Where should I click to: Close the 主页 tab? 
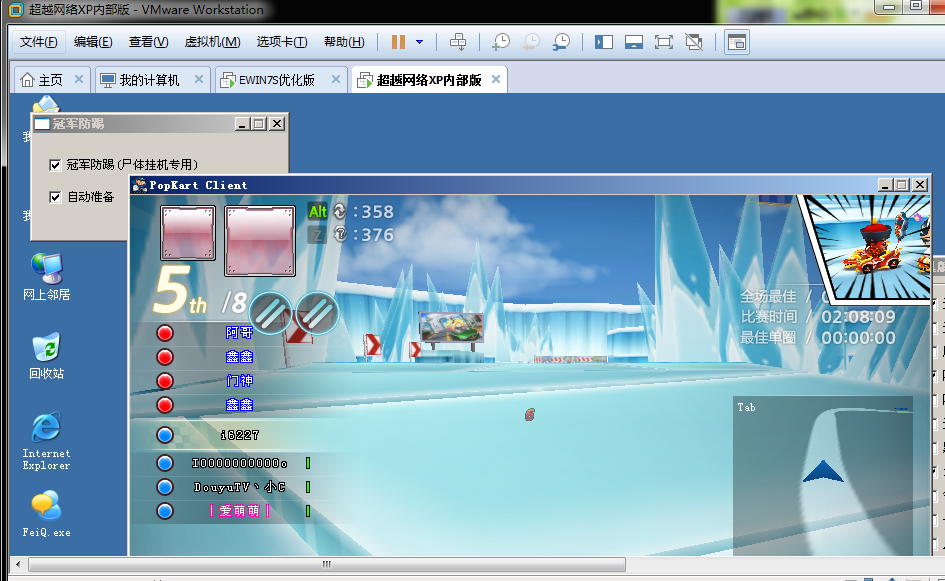coord(79,79)
